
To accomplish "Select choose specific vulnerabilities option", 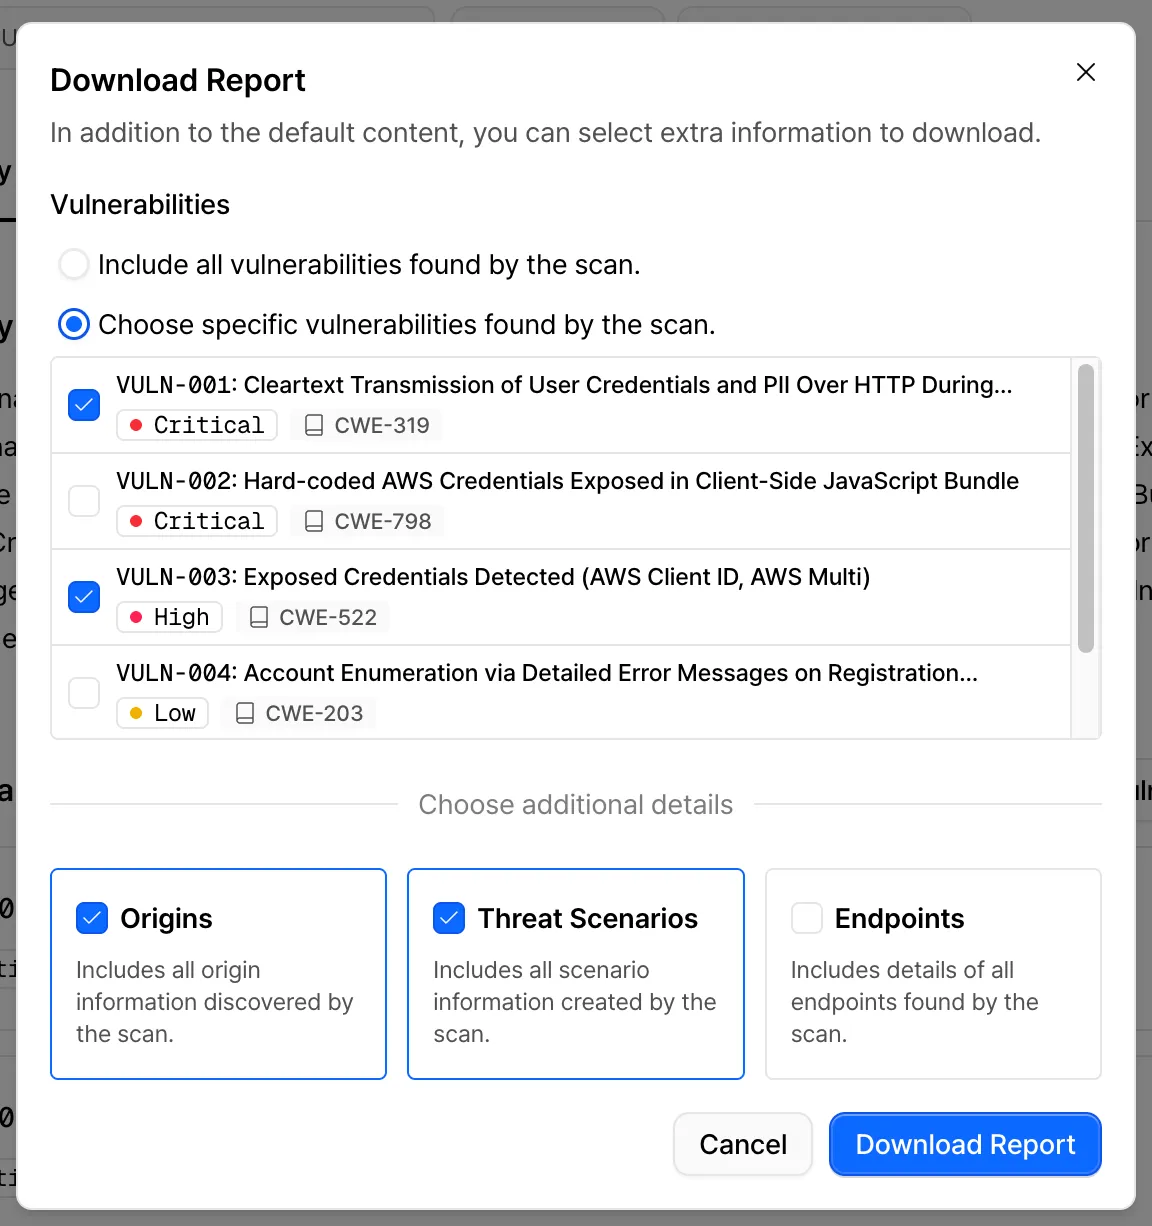I will click(73, 324).
